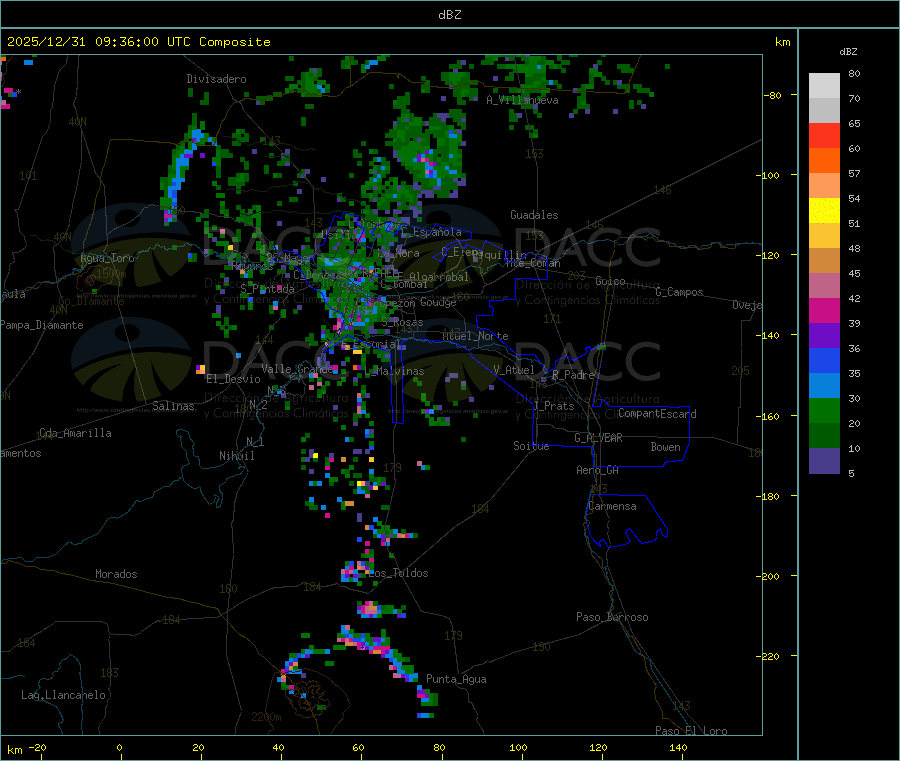Select the Punta_Agua place label
Viewport: 900px width, 761px height.
[x=456, y=679]
